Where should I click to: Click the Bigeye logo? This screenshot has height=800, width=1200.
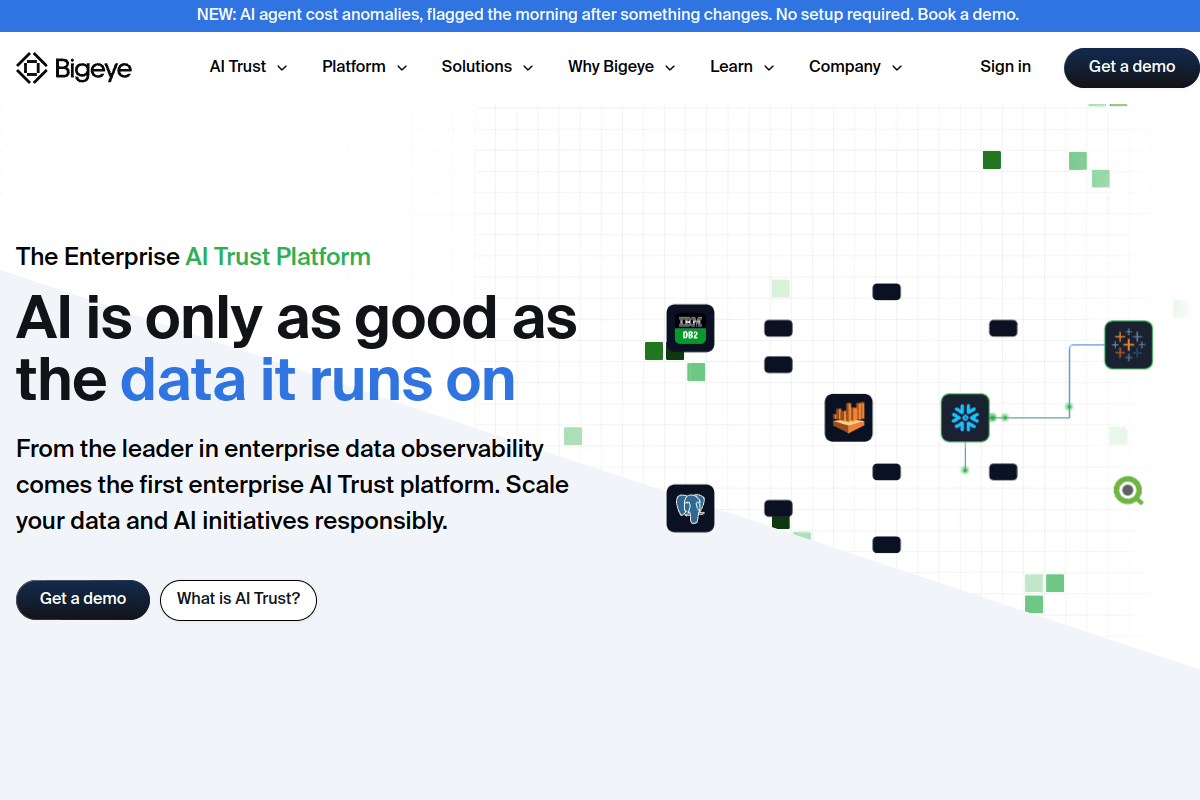(x=74, y=68)
